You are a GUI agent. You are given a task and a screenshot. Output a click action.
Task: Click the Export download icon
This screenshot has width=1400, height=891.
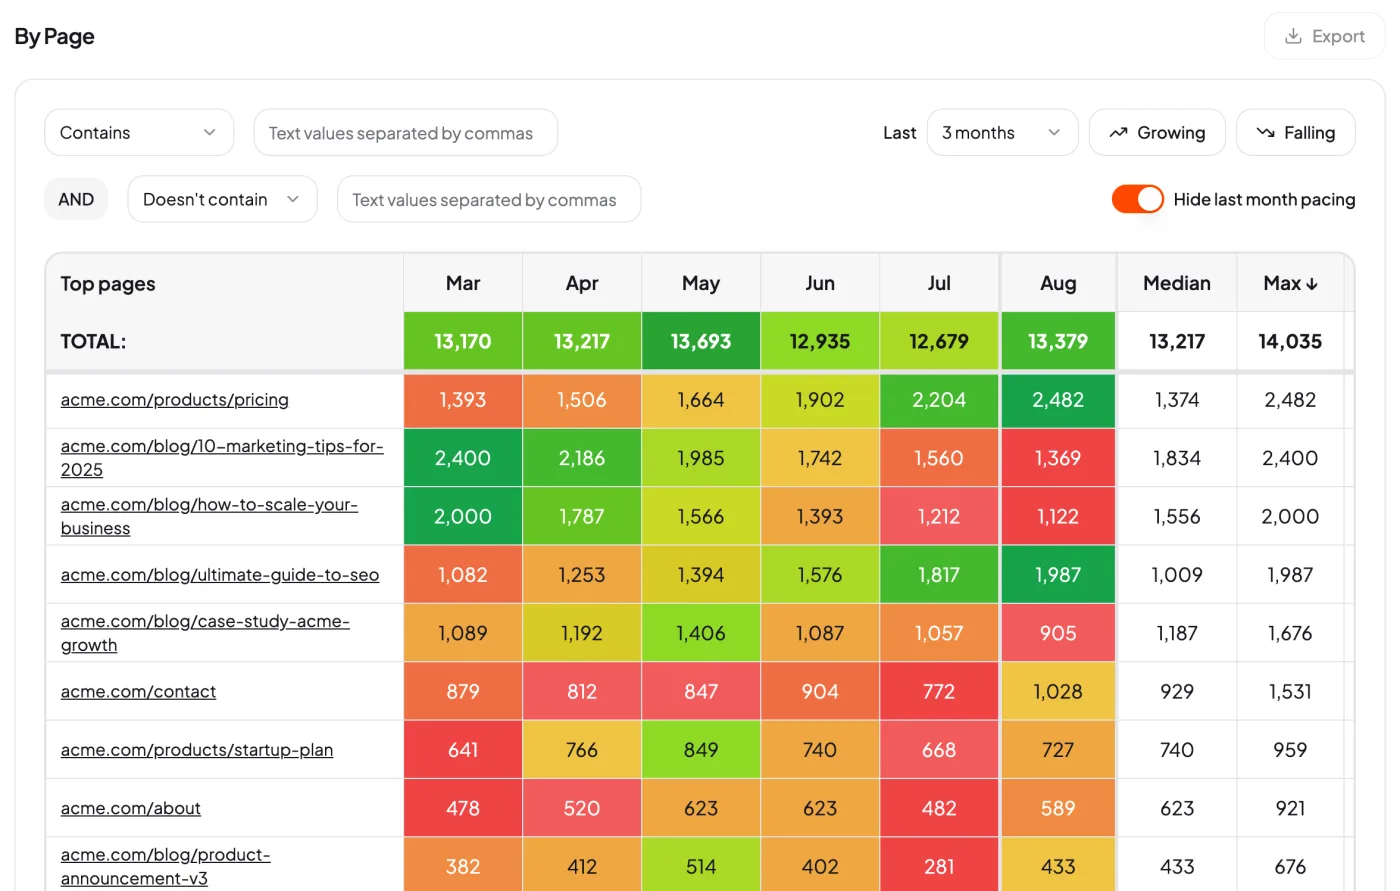tap(1293, 36)
